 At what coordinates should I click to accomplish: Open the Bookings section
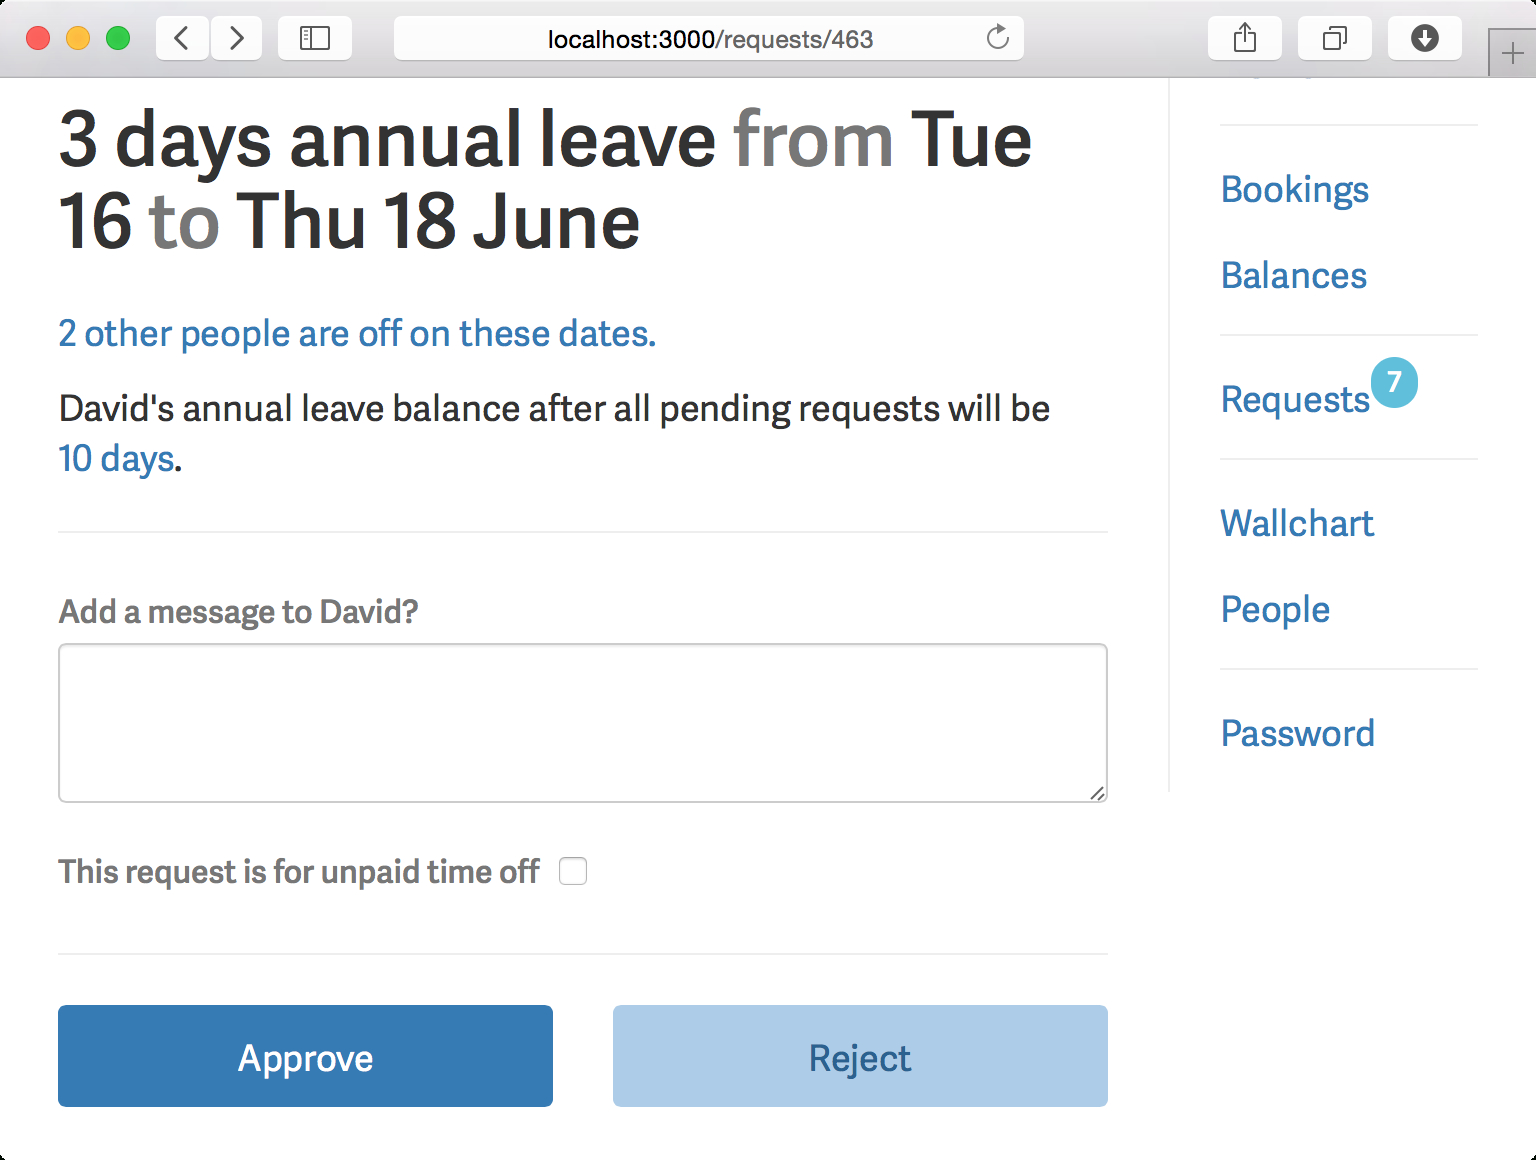click(x=1294, y=190)
